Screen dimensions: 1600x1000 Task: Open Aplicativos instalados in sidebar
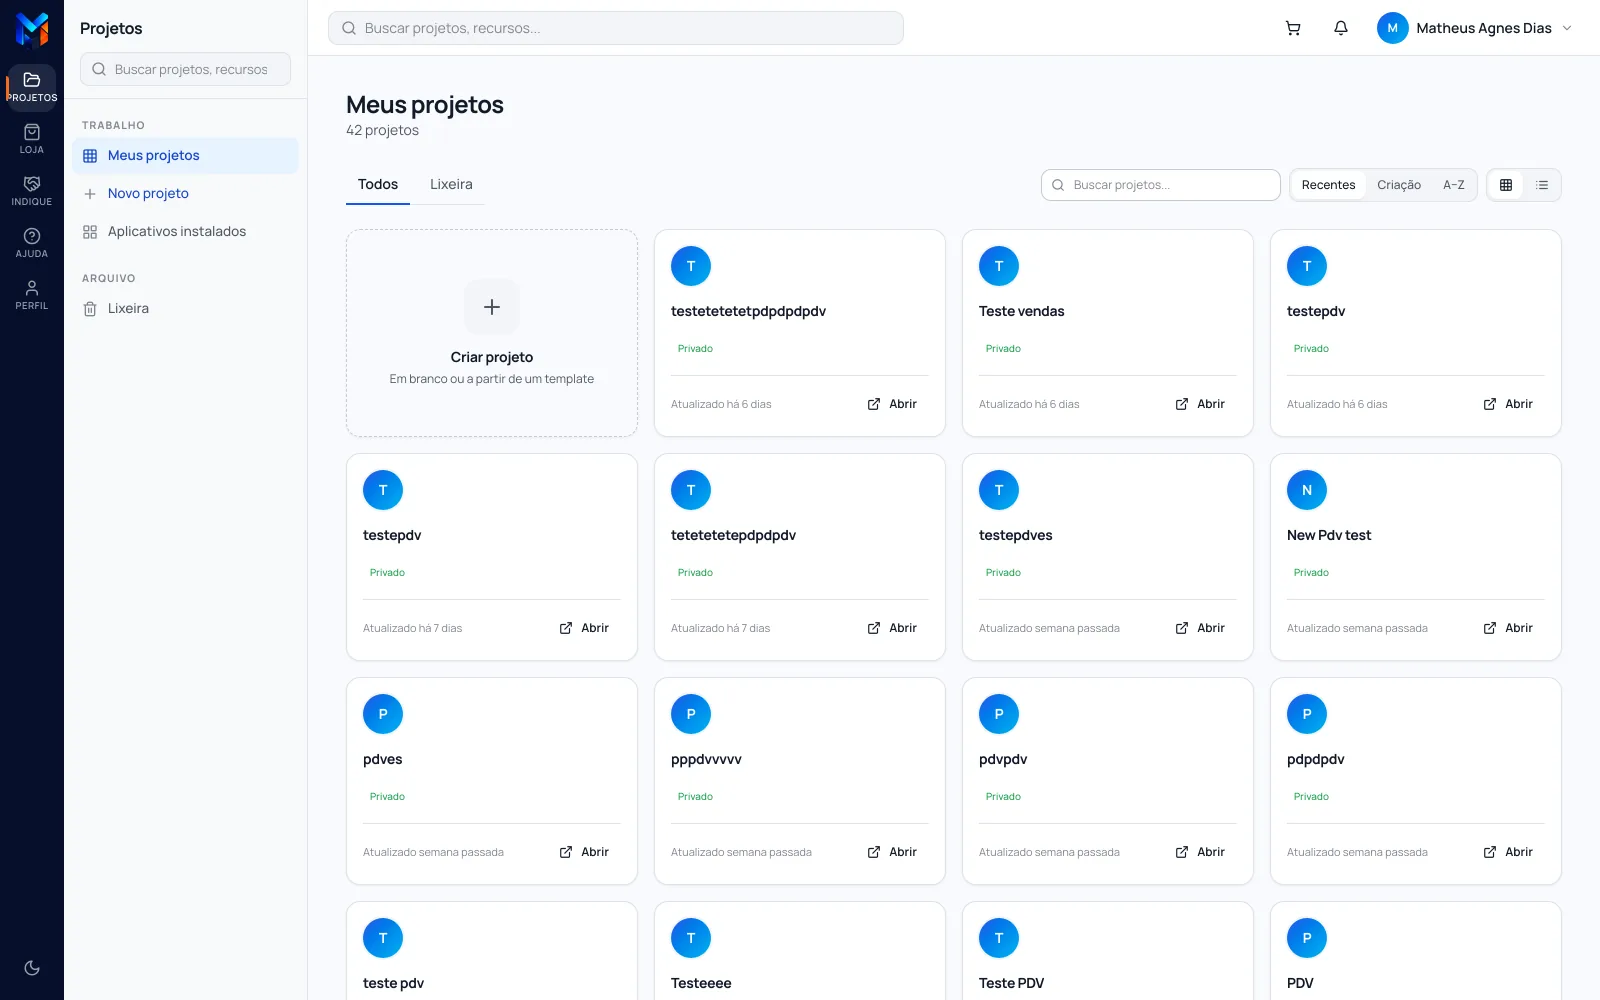click(185, 232)
